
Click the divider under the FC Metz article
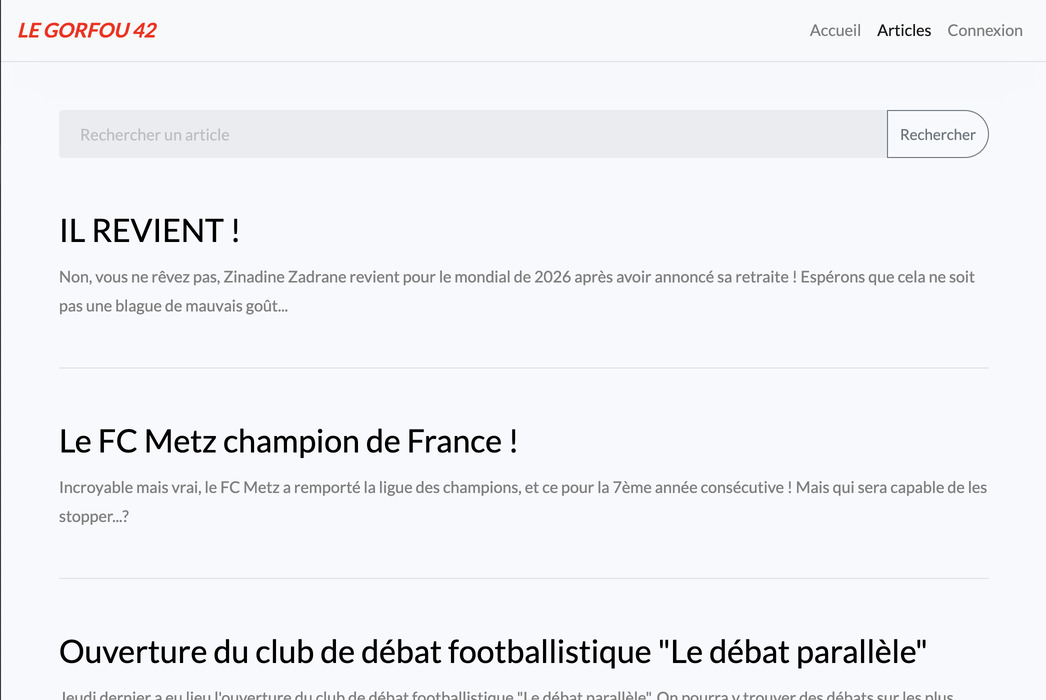522,578
